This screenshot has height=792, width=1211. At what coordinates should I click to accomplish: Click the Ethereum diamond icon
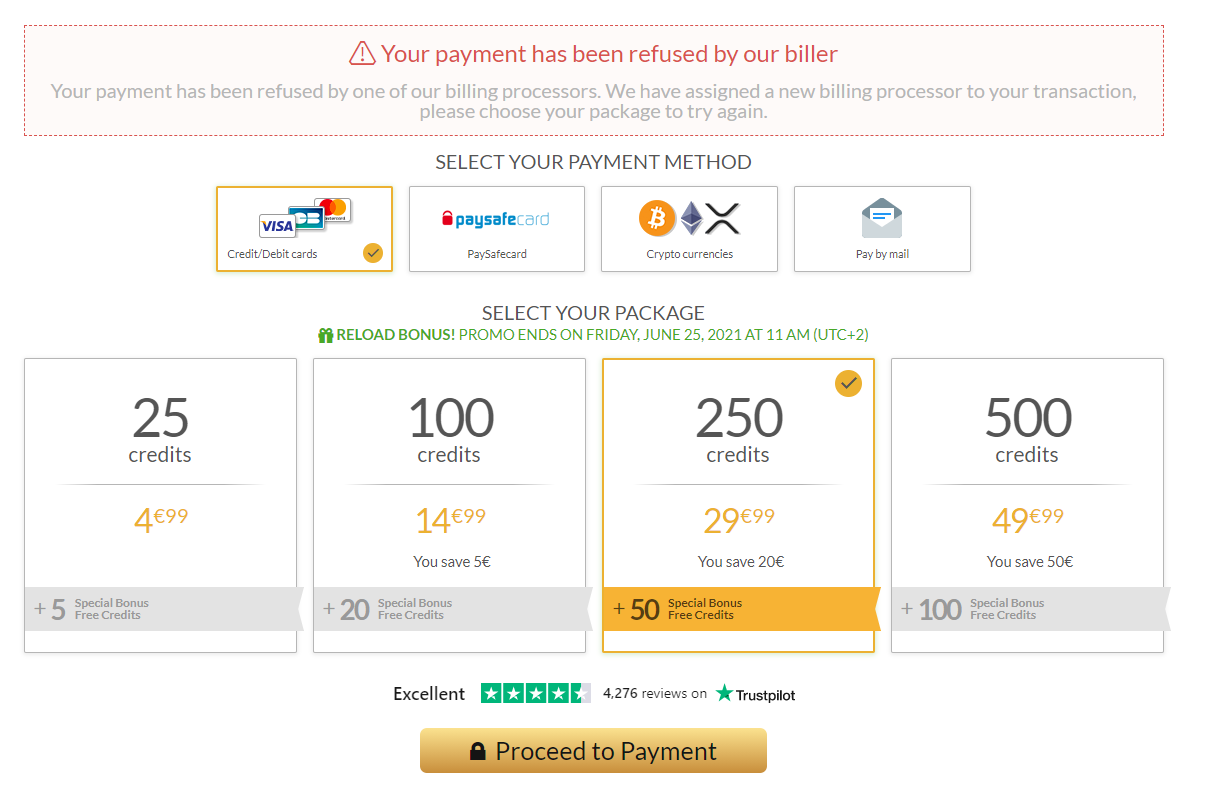tap(692, 218)
